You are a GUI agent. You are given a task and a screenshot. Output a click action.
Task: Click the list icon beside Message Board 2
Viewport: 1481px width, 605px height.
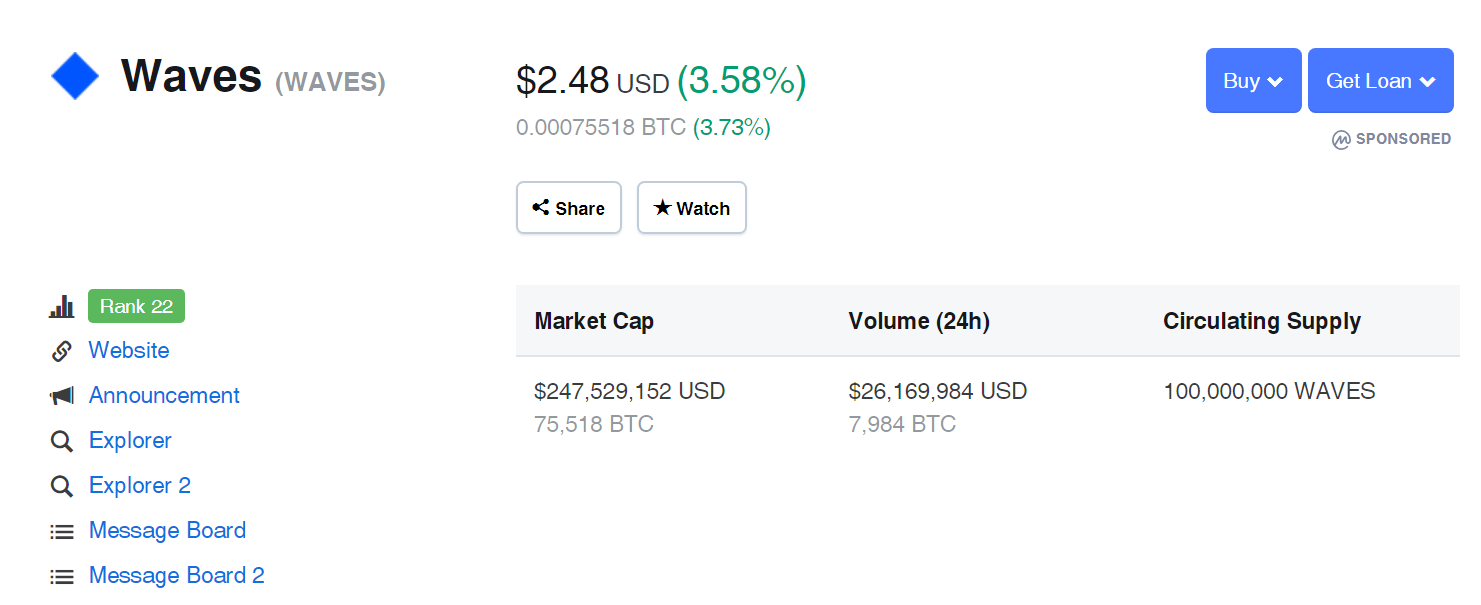click(62, 576)
